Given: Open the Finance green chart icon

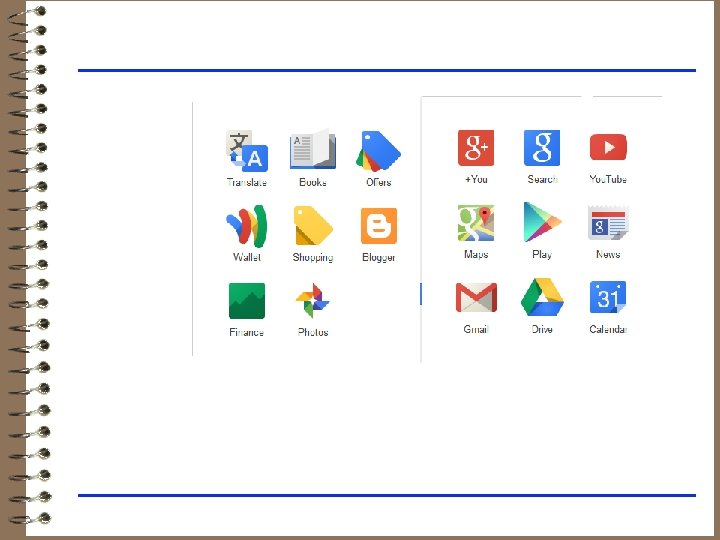Looking at the screenshot, I should coord(247,301).
